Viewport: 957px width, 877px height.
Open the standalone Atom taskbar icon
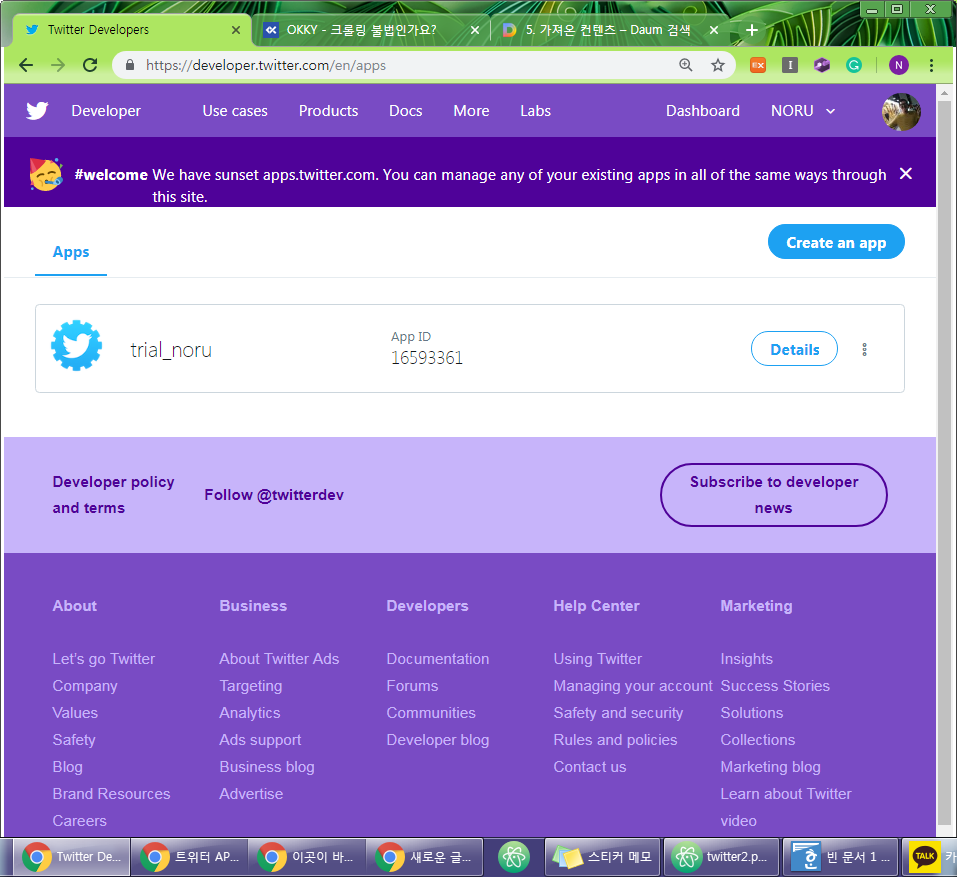point(513,857)
